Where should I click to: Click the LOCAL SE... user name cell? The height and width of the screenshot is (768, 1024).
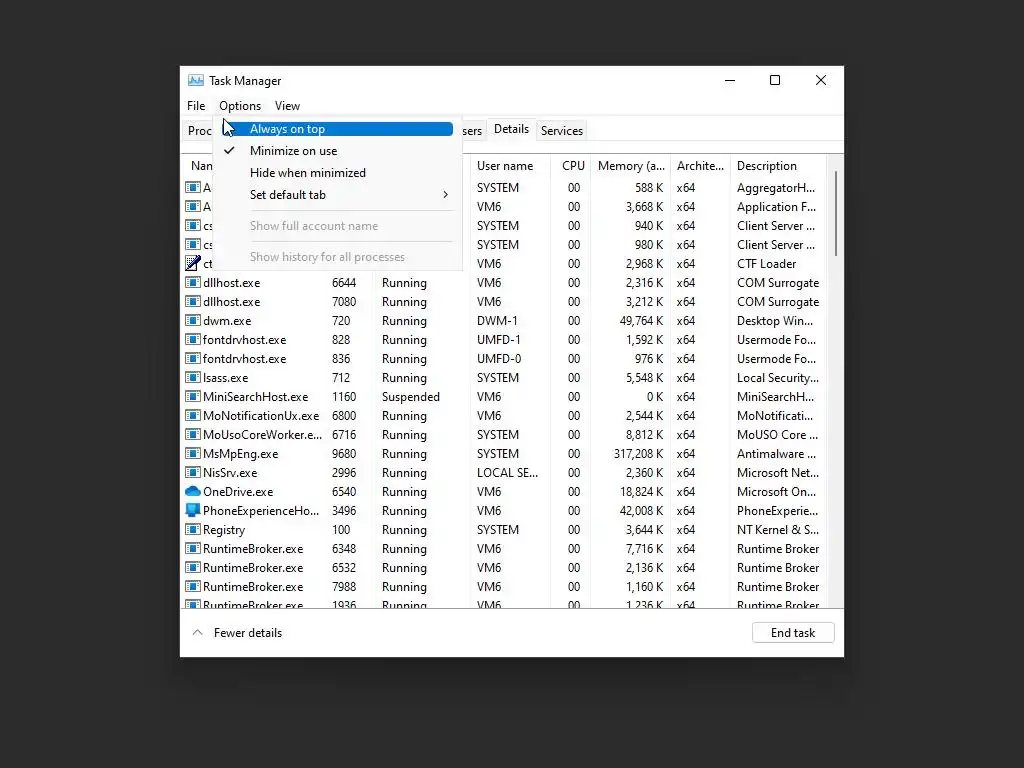pyautogui.click(x=507, y=473)
